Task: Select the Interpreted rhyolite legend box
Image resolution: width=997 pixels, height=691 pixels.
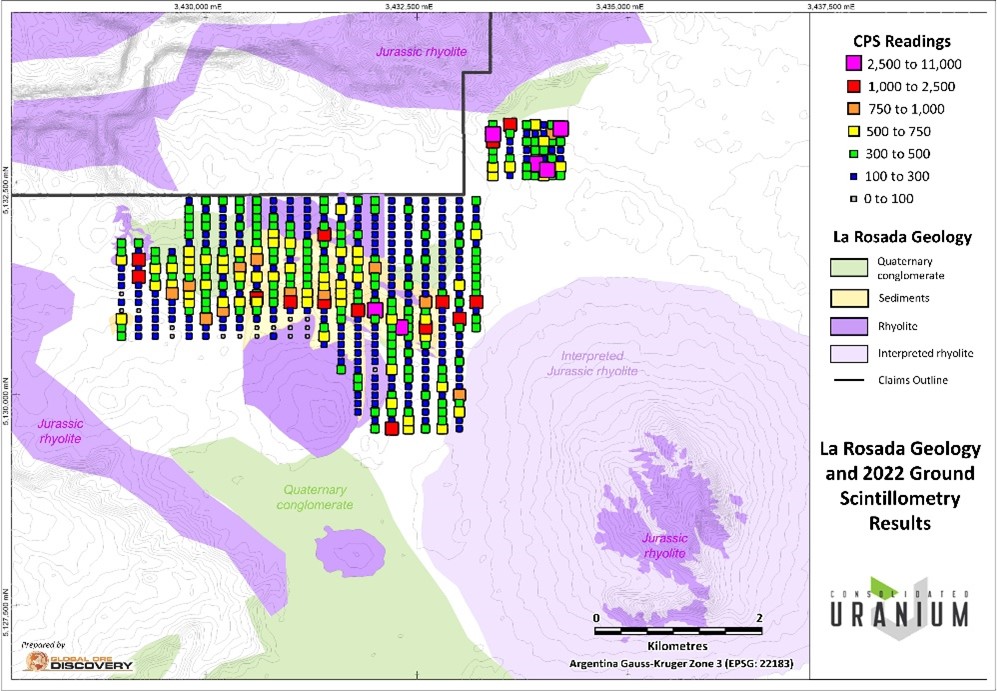Action: [849, 353]
